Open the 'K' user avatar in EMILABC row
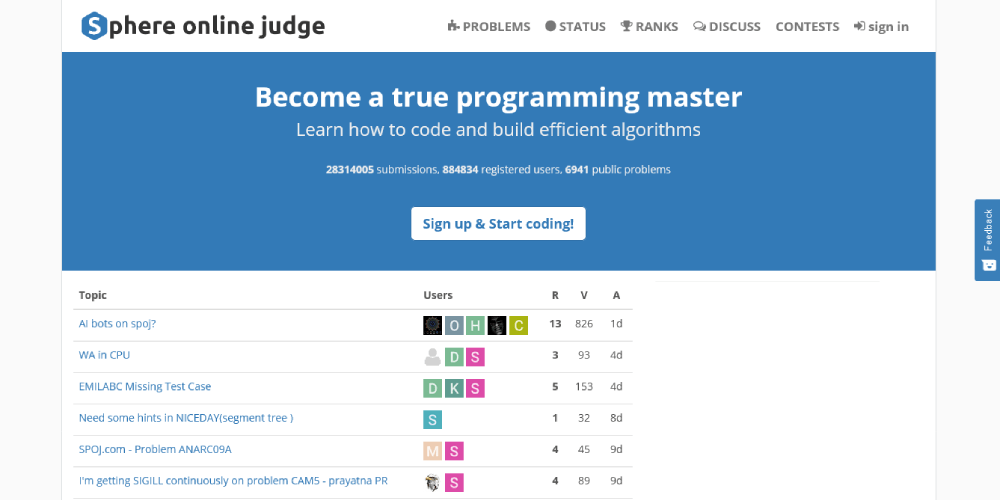Viewport: 1000px width, 500px height. (x=454, y=388)
